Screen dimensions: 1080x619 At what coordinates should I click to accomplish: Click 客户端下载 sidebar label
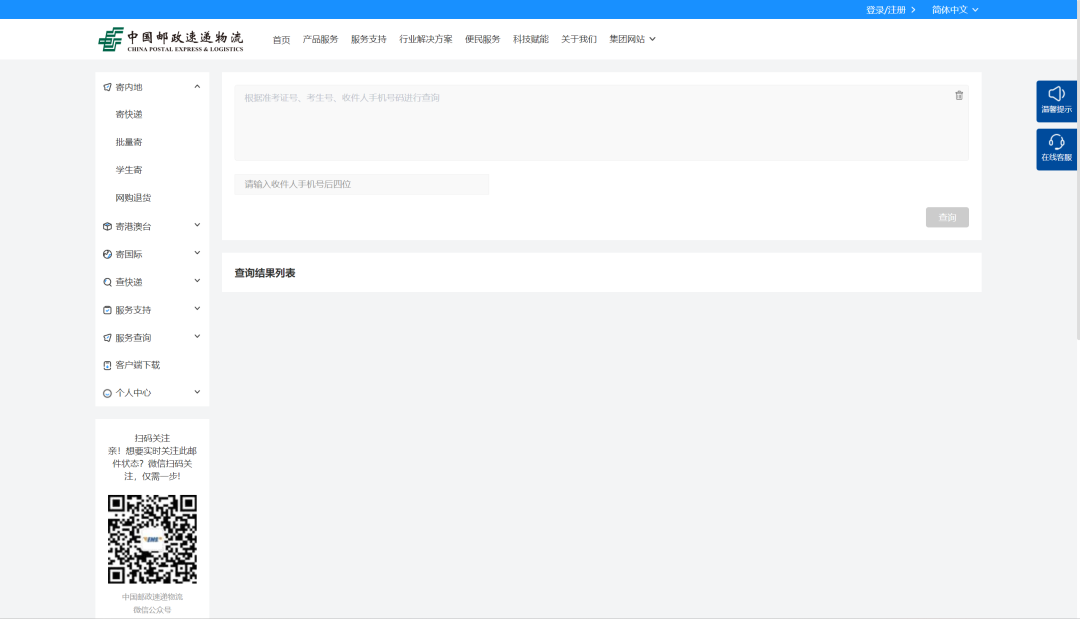(x=138, y=365)
